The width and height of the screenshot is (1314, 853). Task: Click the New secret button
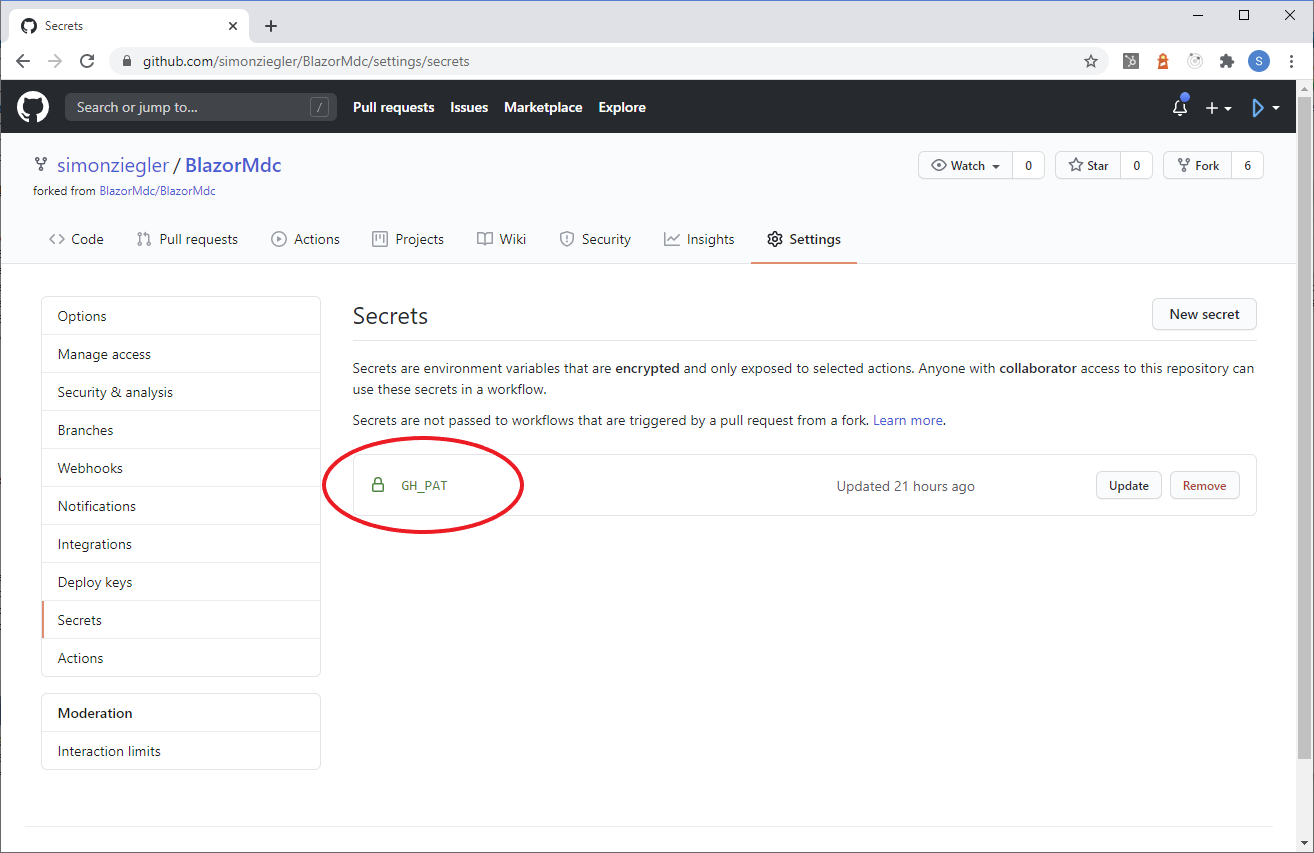point(1204,314)
